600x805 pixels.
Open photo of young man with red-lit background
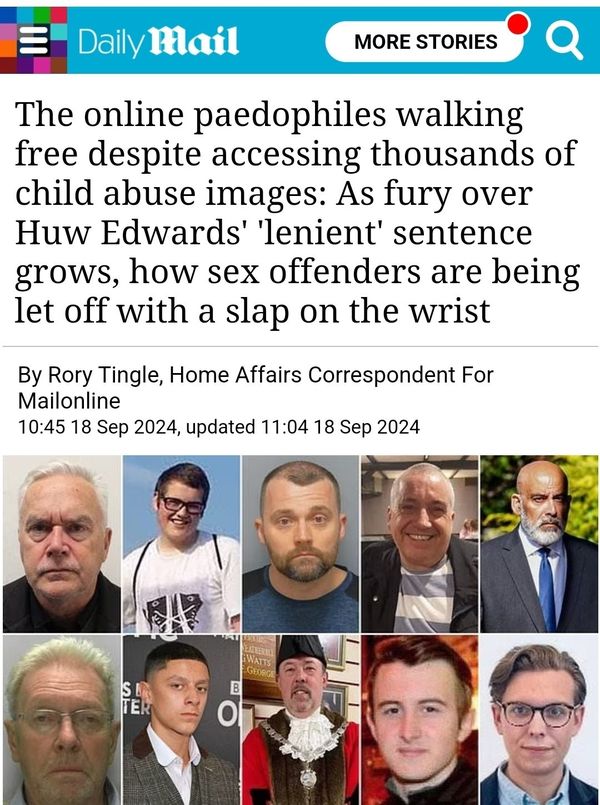tap(419, 720)
